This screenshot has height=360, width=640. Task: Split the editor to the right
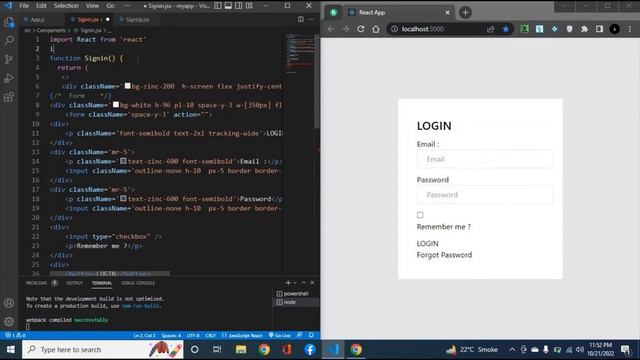(x=300, y=19)
